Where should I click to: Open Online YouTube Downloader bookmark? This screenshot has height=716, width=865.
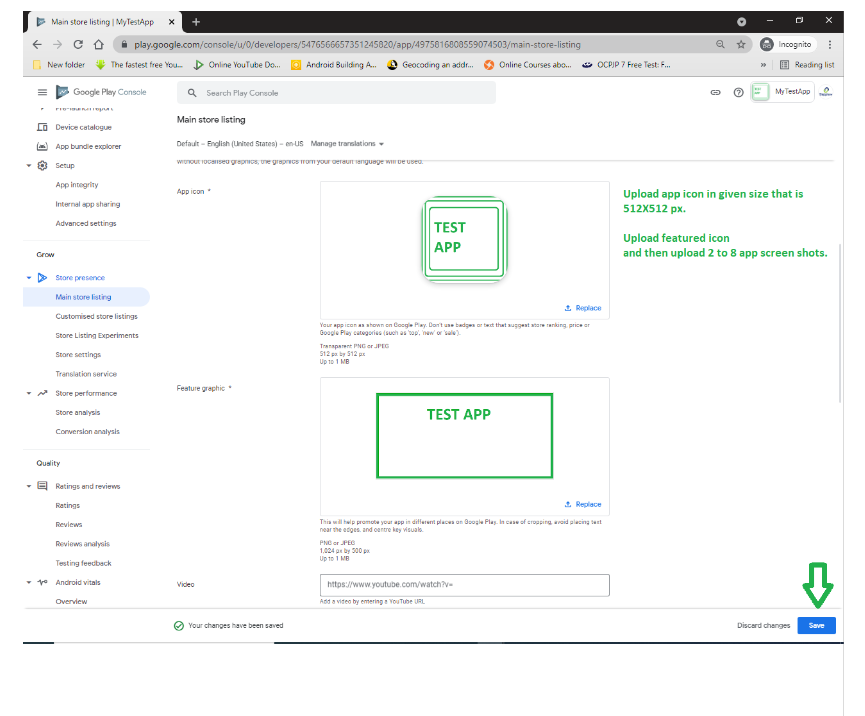237,65
